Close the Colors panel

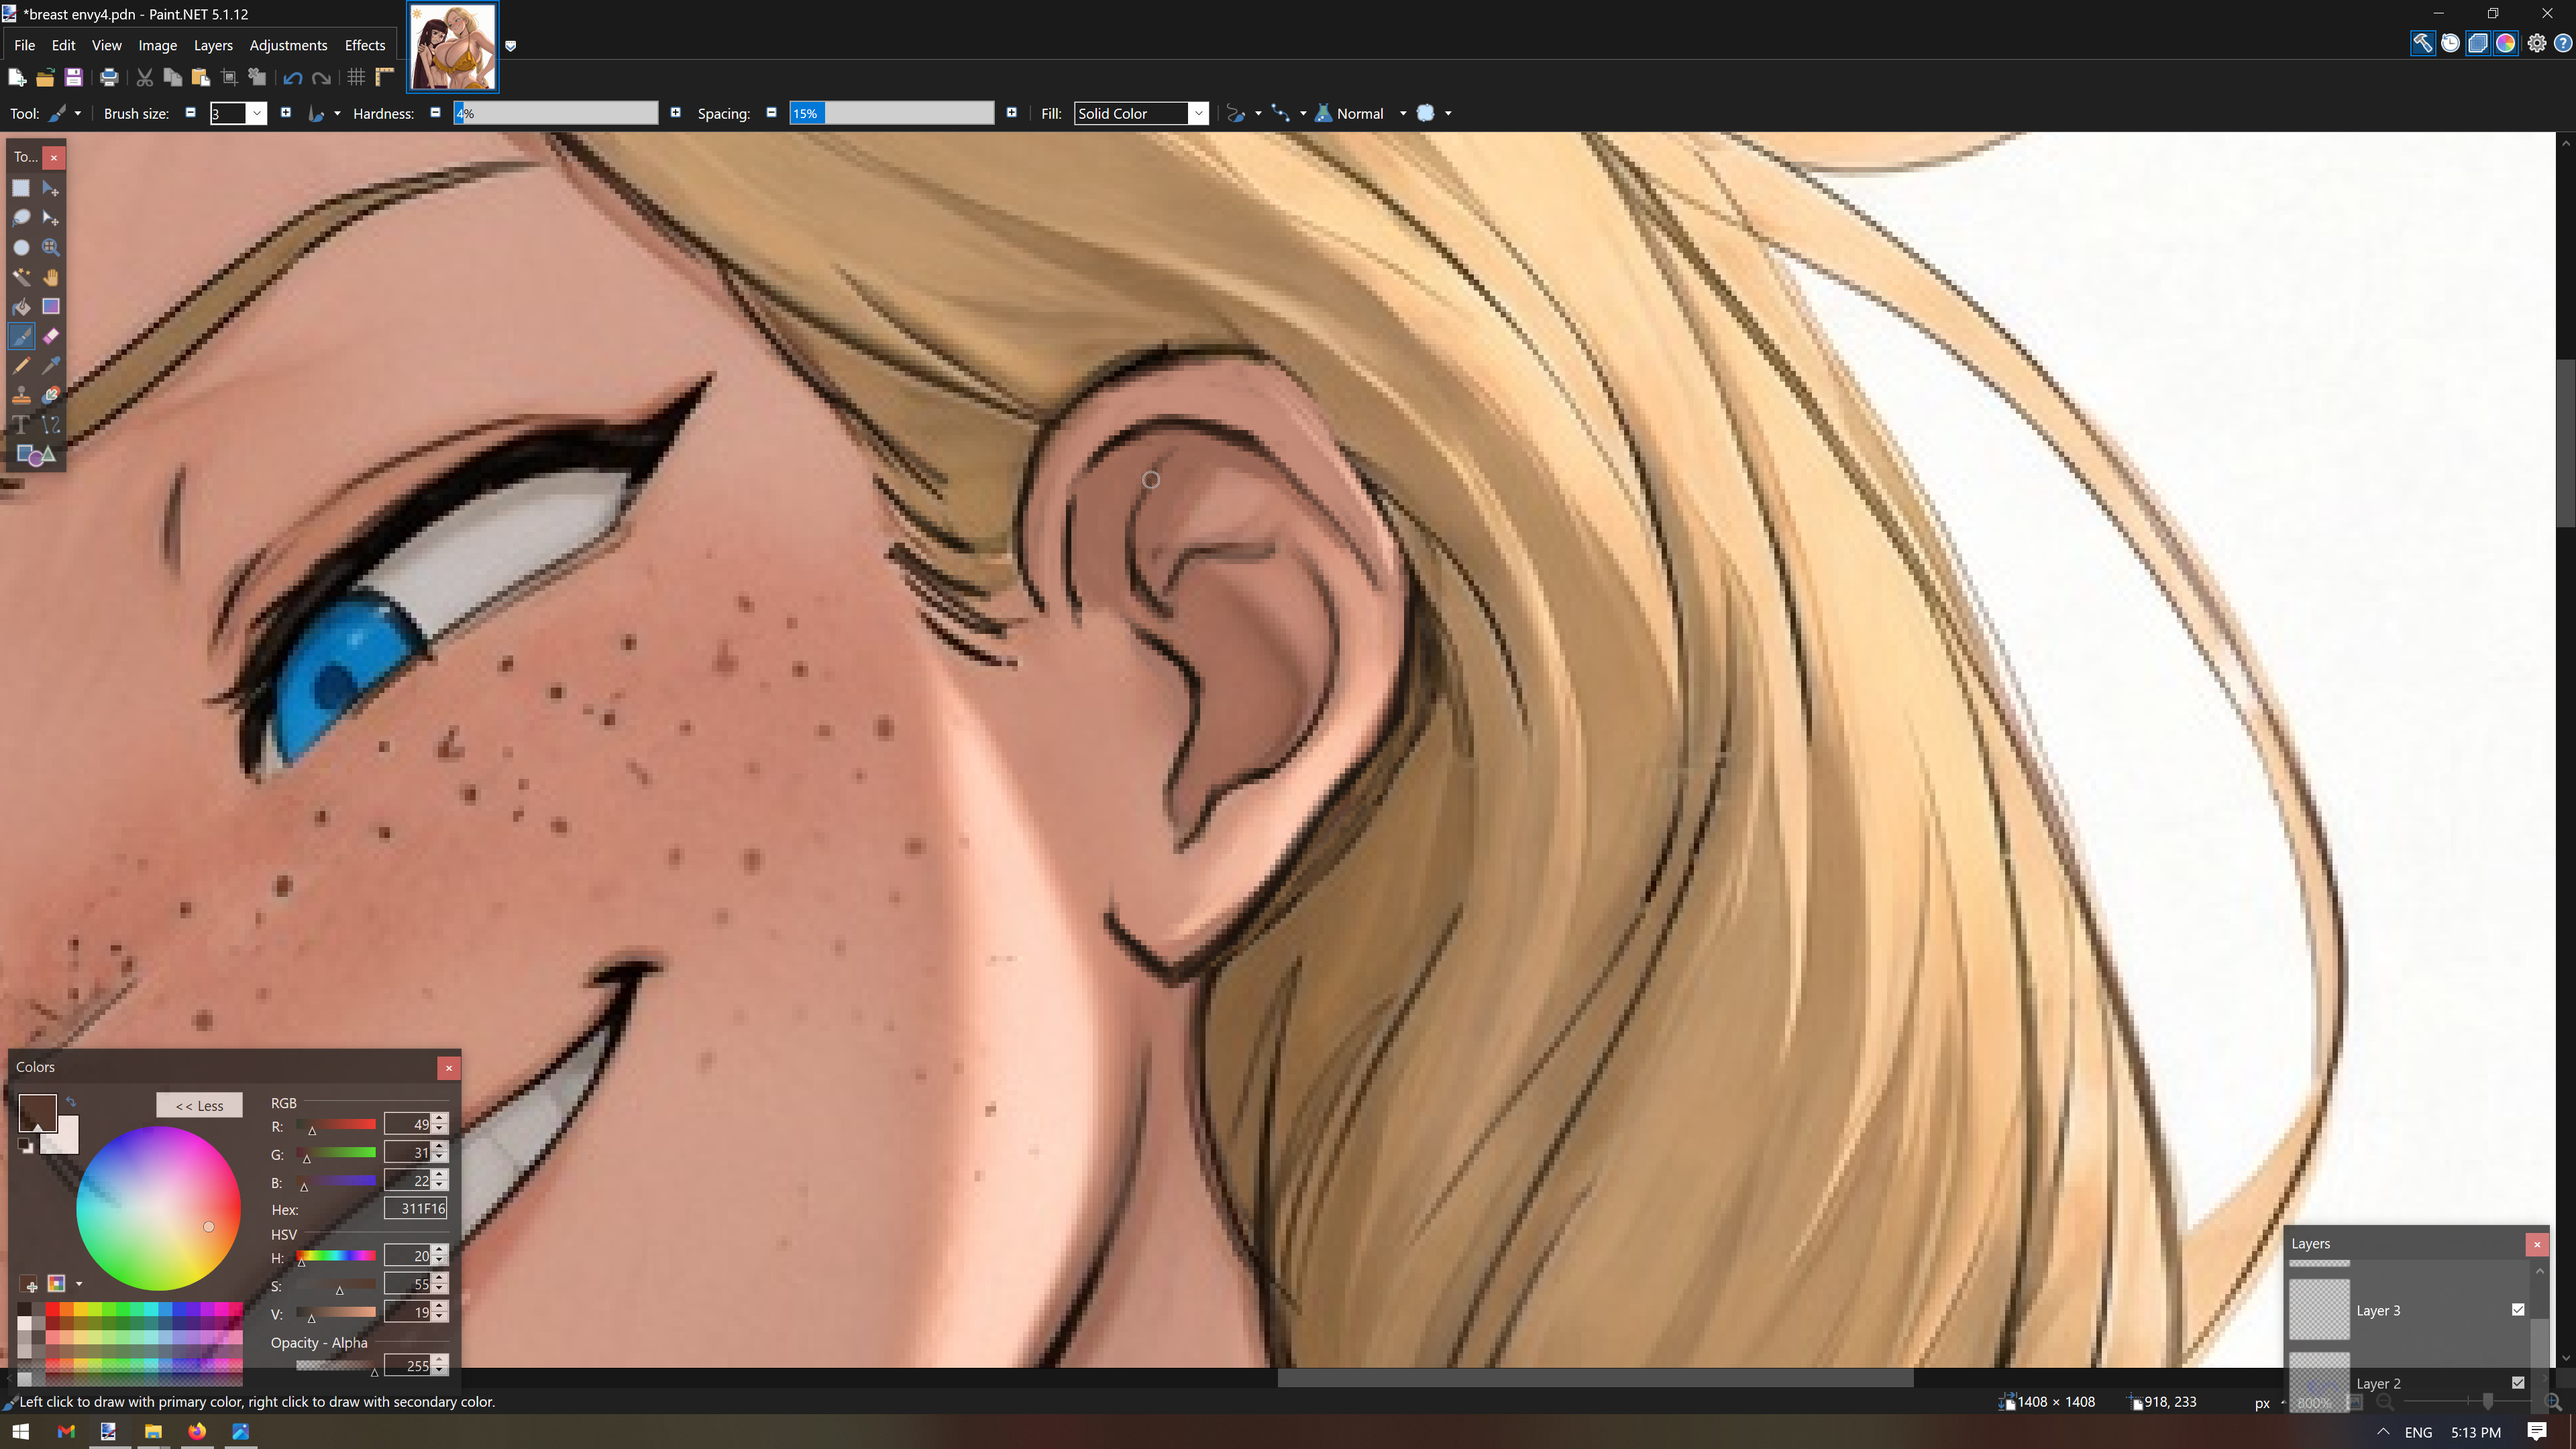(x=449, y=1068)
